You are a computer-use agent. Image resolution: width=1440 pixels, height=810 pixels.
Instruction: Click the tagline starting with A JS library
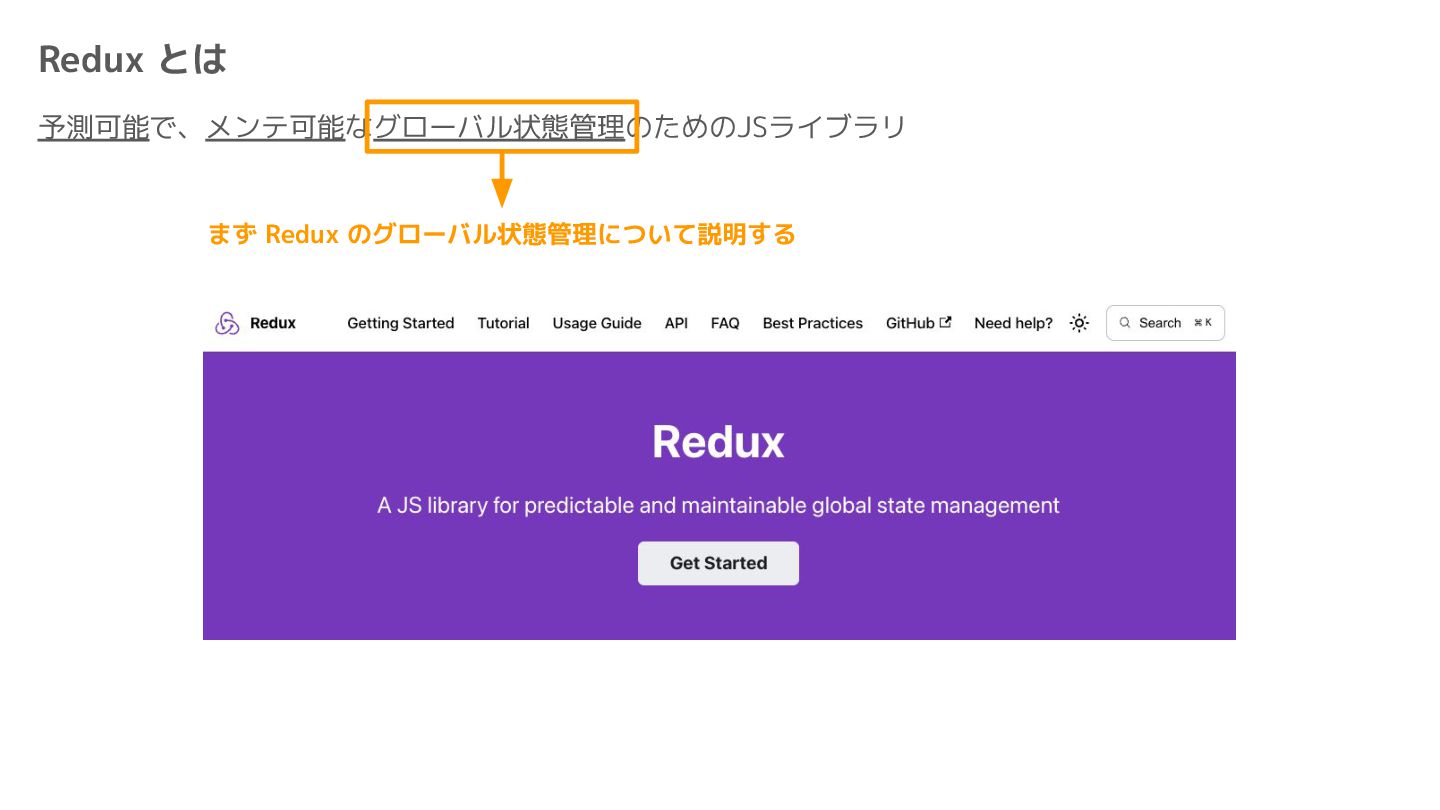(x=718, y=506)
